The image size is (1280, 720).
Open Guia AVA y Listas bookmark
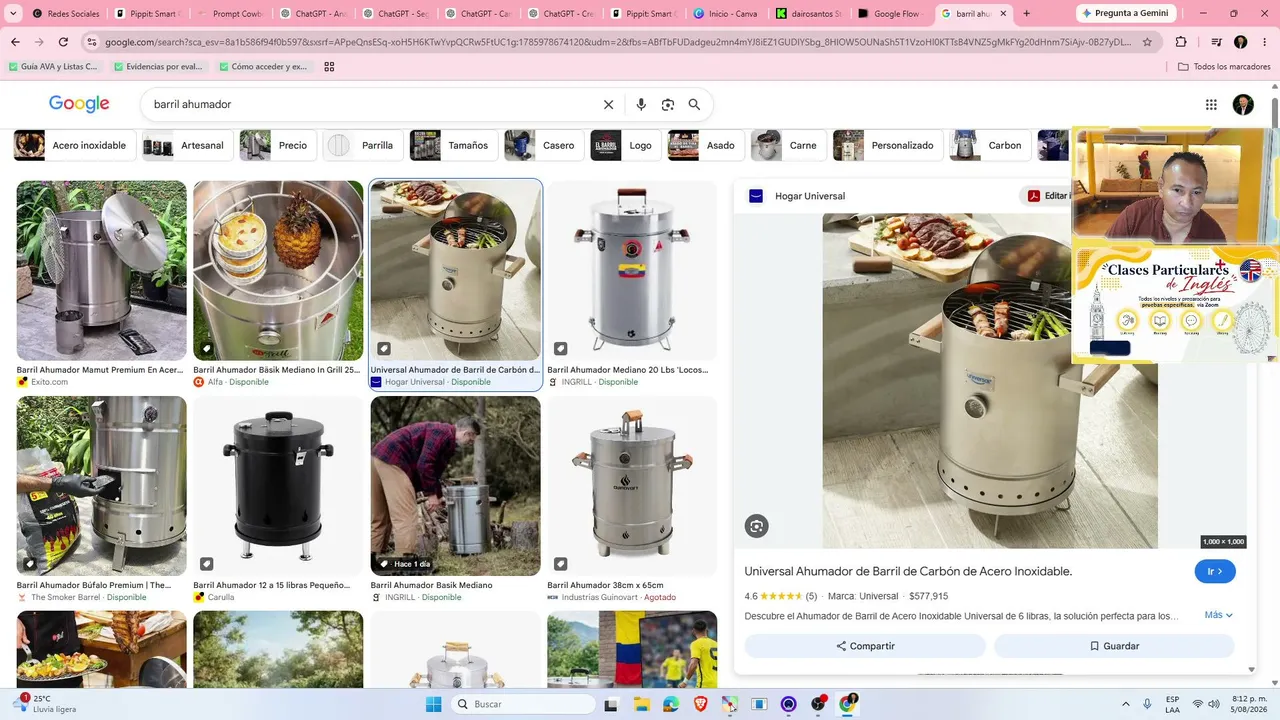tap(52, 67)
